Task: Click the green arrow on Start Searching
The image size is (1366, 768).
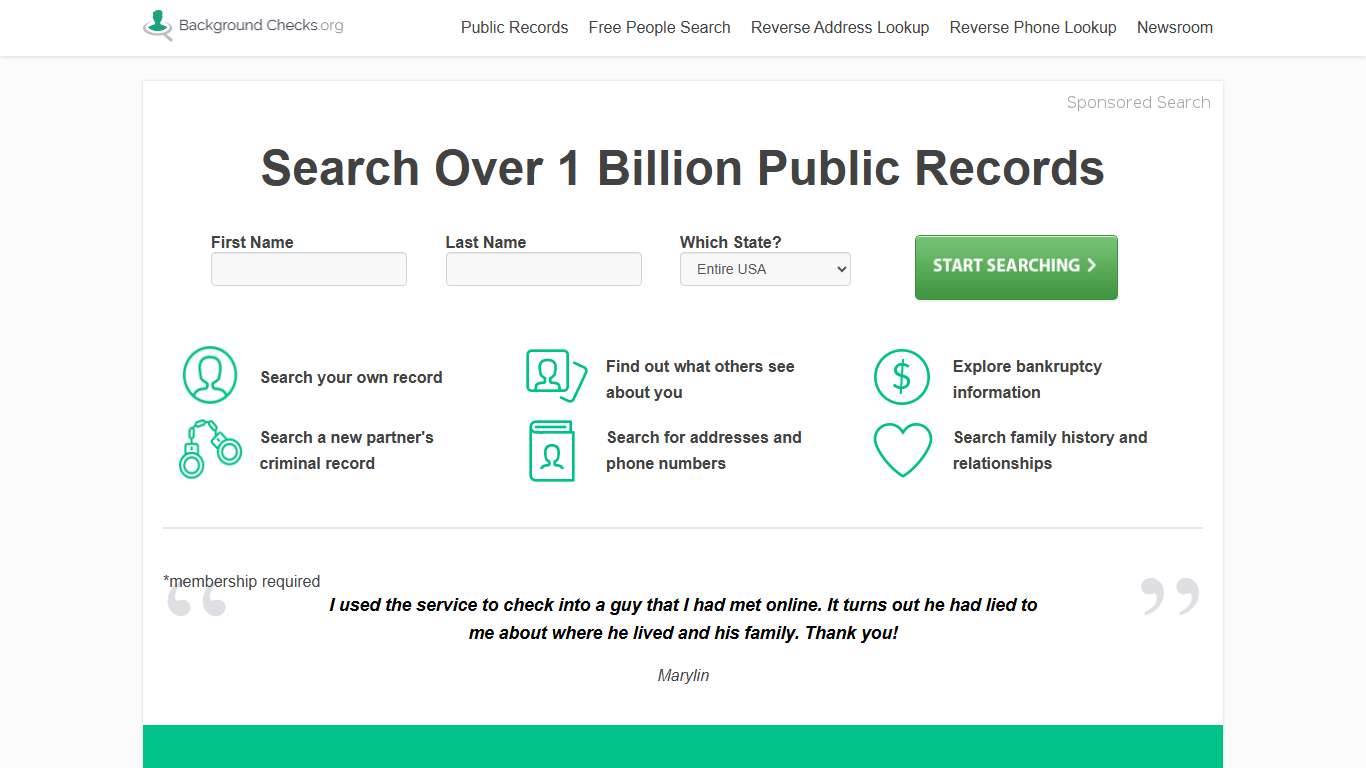Action: click(1091, 266)
